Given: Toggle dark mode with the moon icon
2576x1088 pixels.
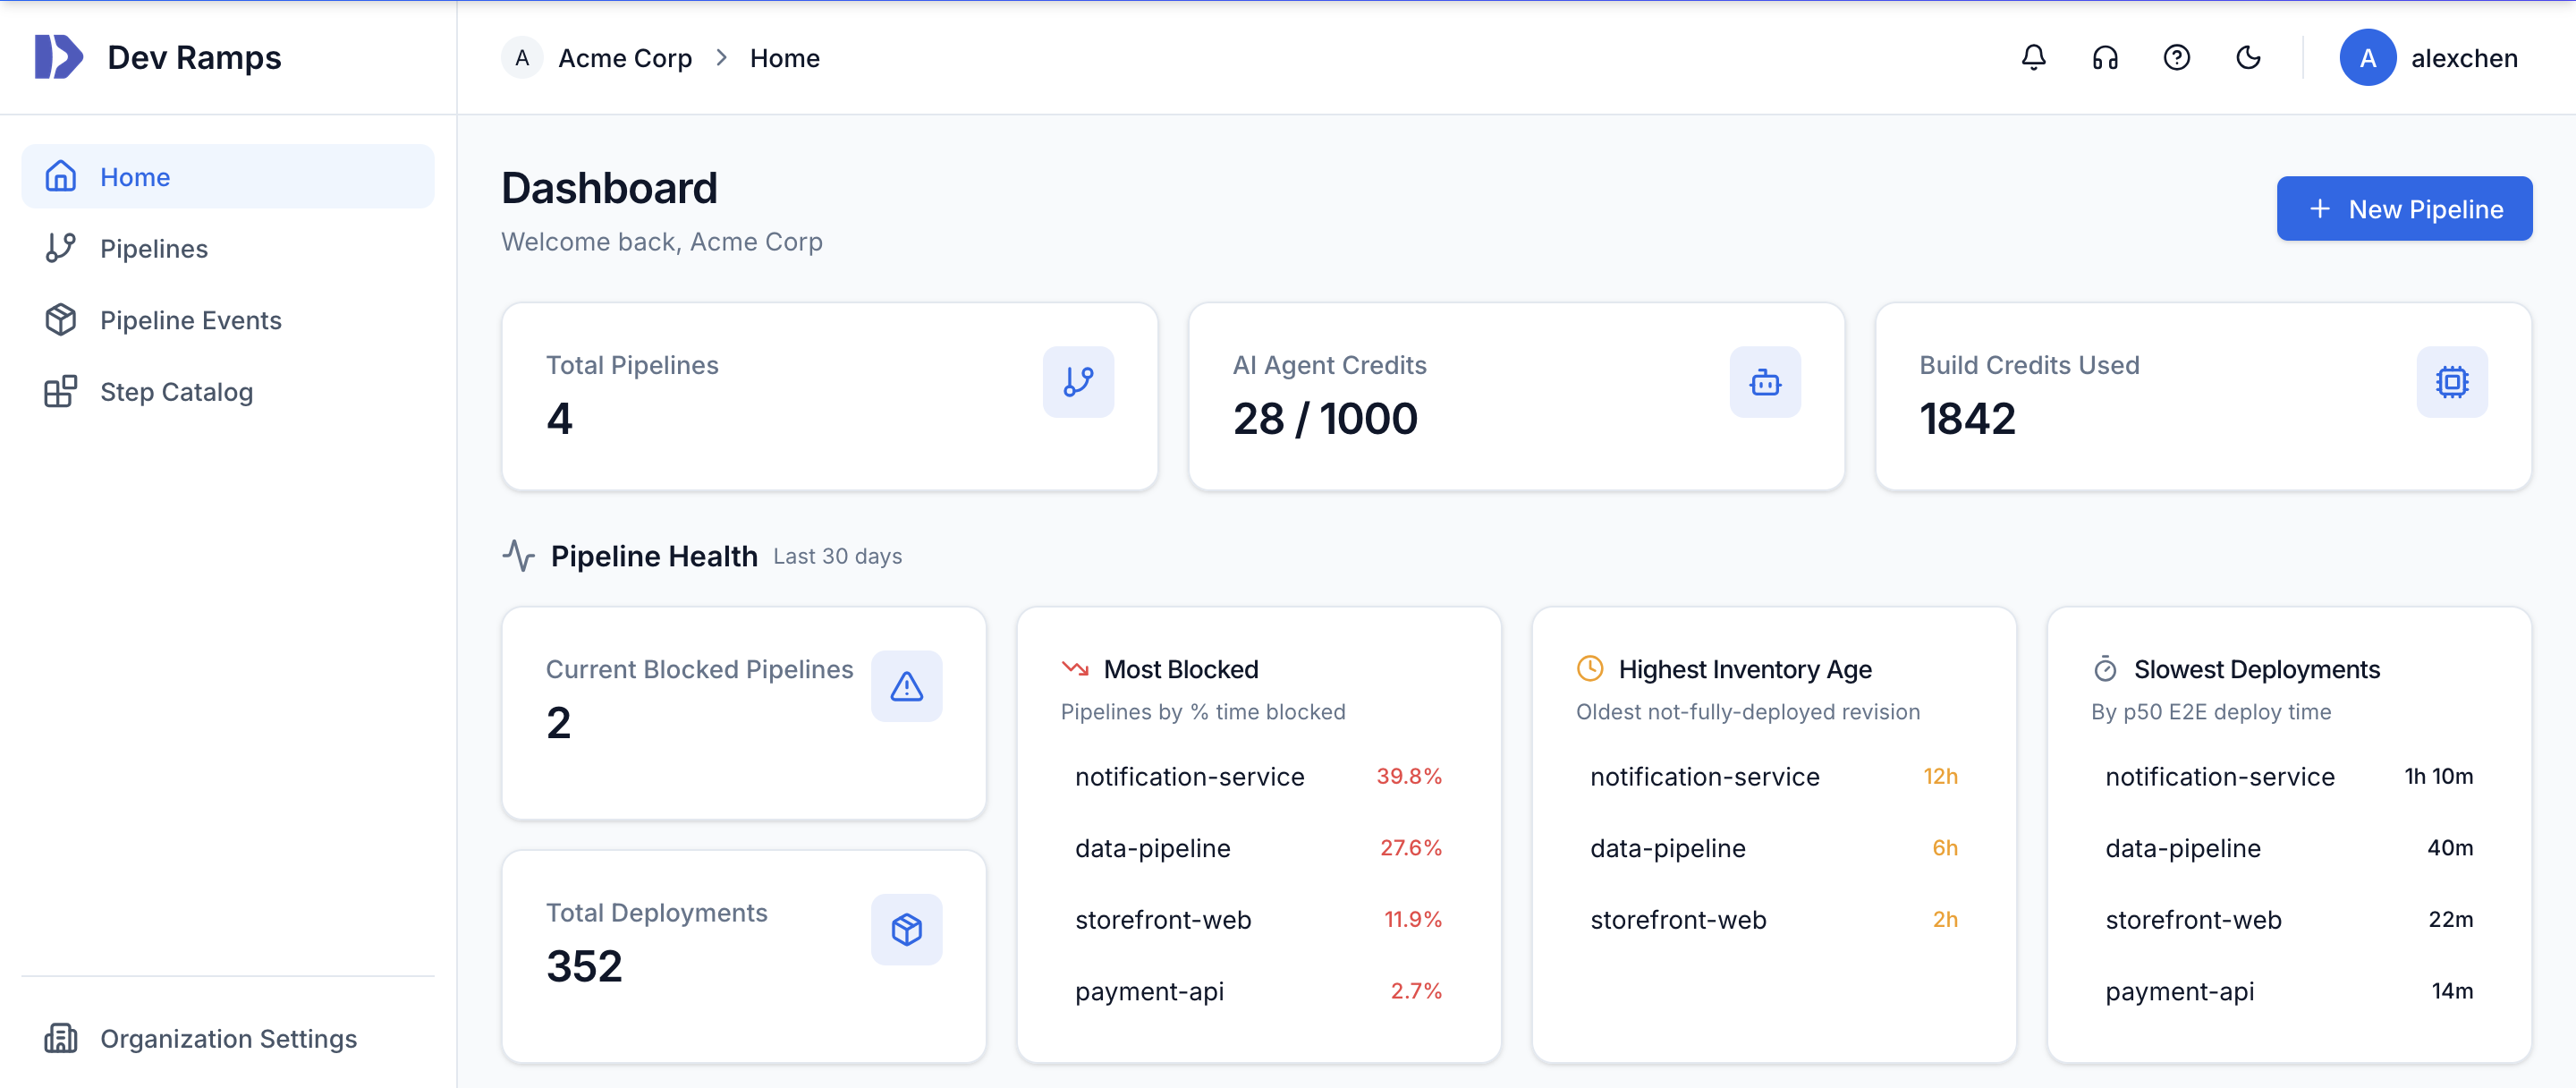Looking at the screenshot, I should (x=2249, y=57).
